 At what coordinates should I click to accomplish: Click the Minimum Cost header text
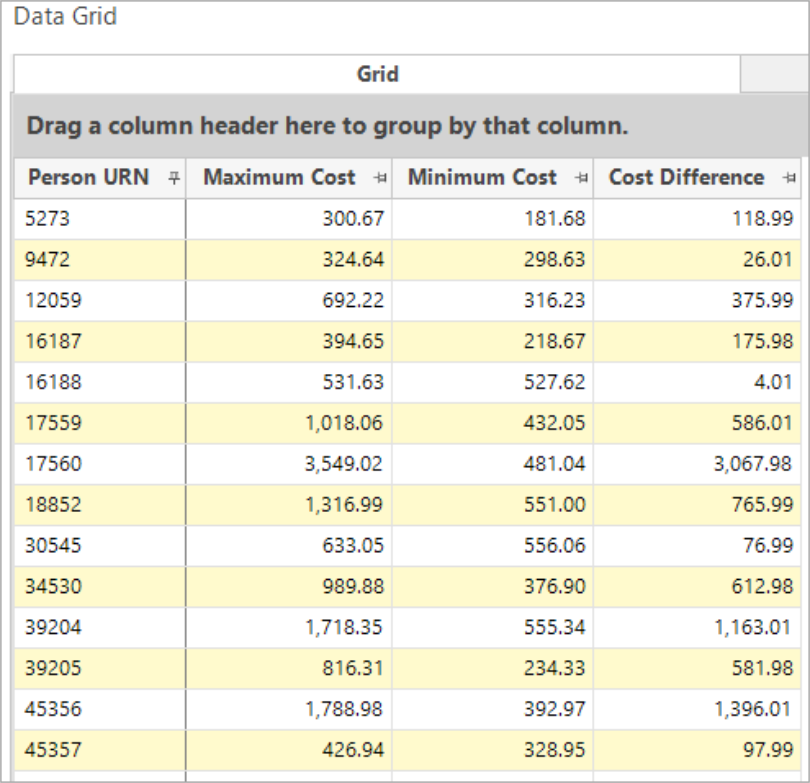481,177
